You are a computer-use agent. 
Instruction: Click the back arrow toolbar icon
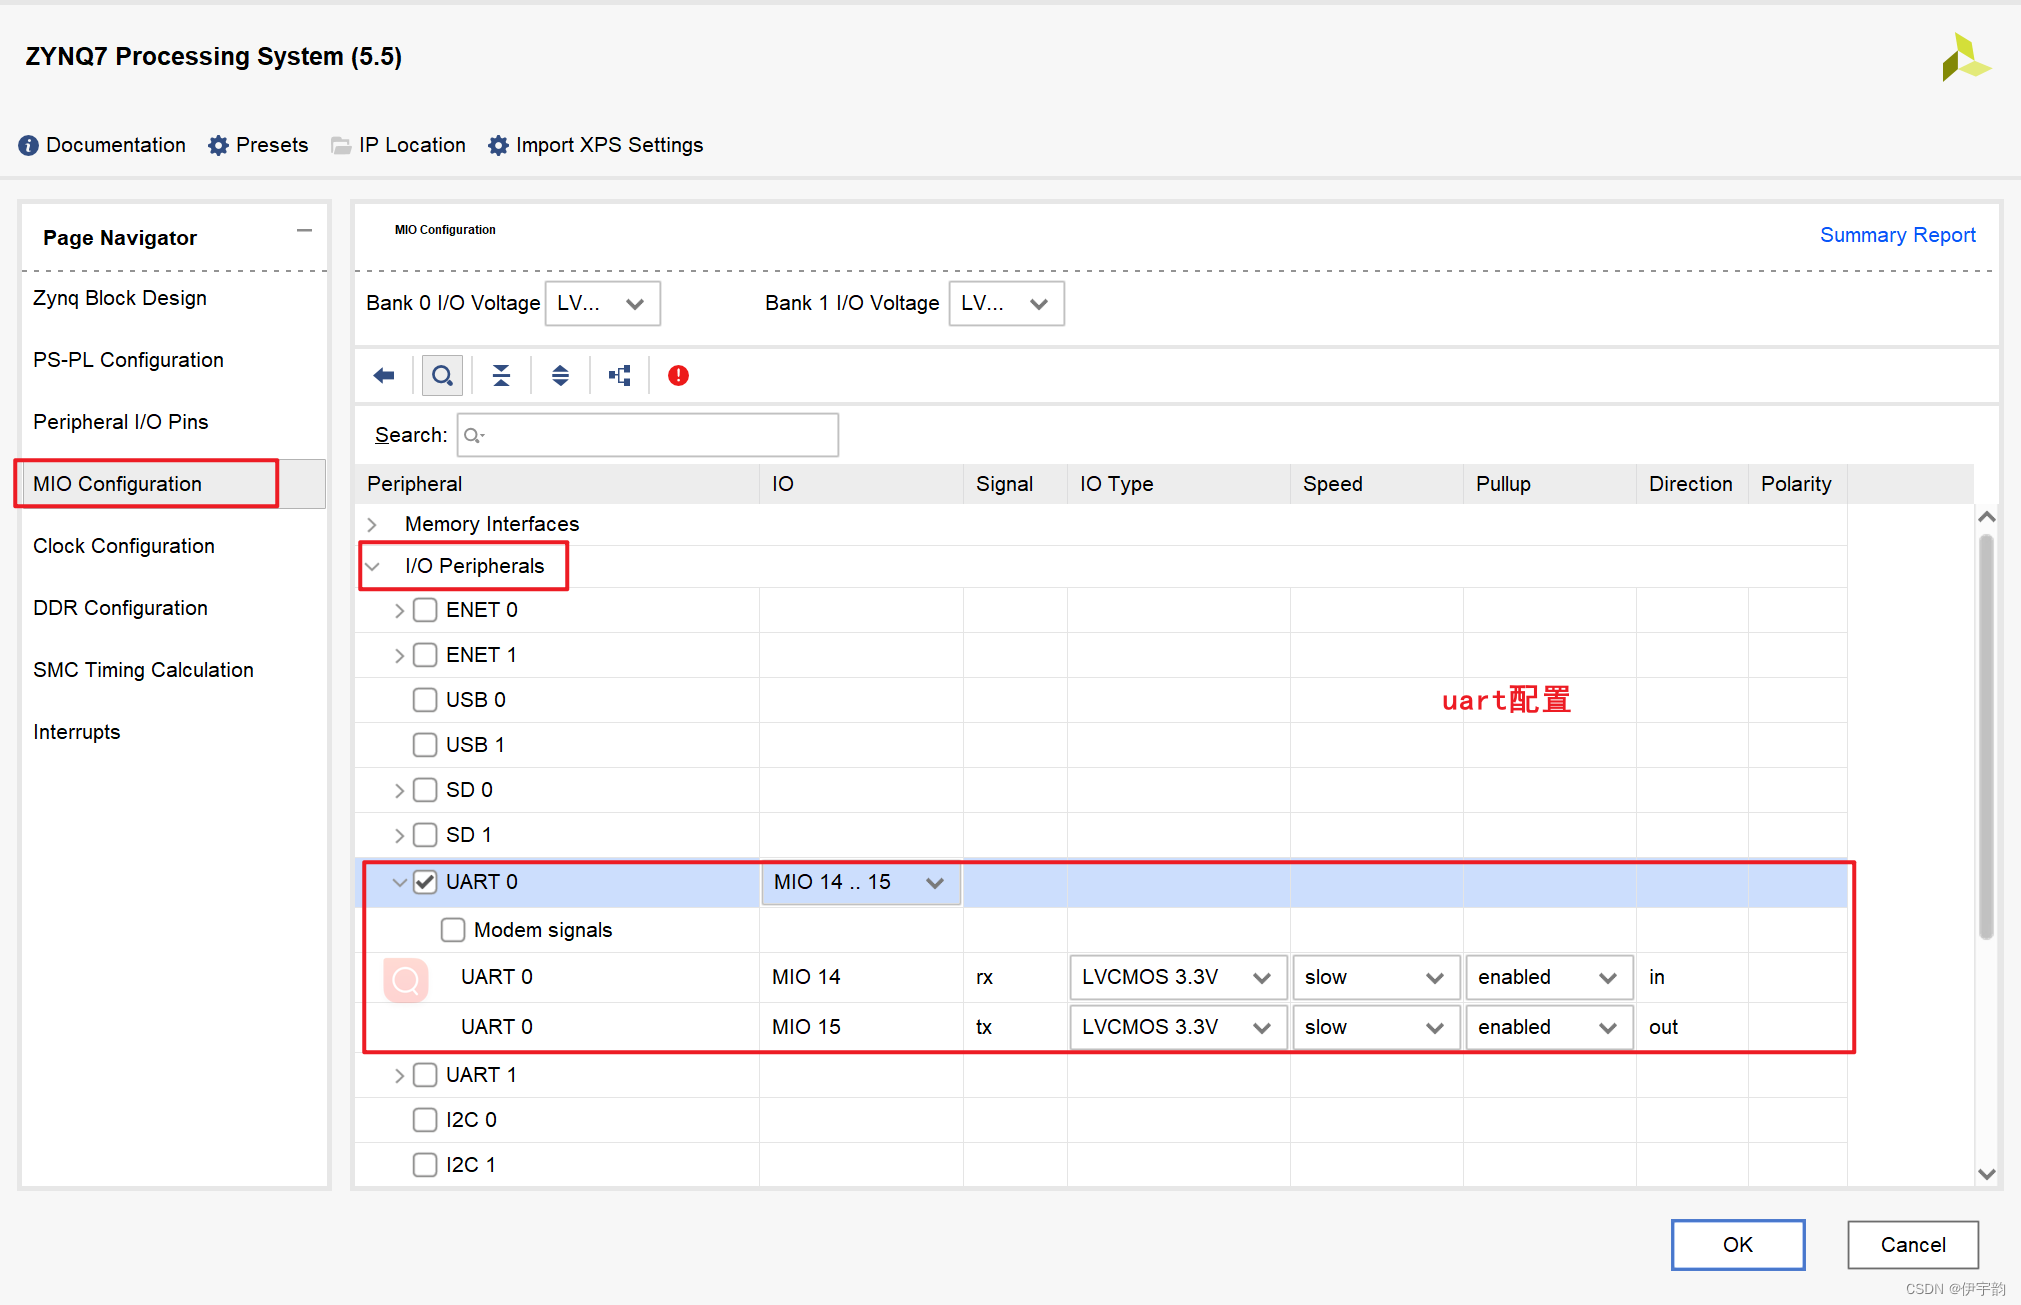(384, 376)
